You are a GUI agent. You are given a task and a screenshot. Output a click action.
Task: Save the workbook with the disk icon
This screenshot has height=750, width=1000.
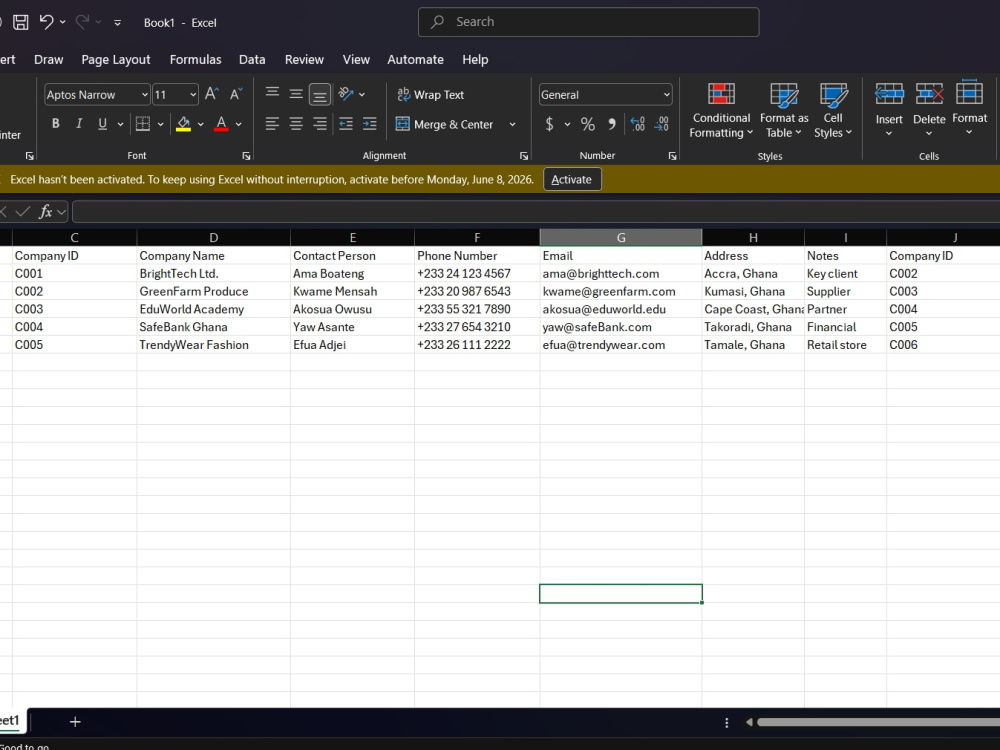pyautogui.click(x=20, y=22)
